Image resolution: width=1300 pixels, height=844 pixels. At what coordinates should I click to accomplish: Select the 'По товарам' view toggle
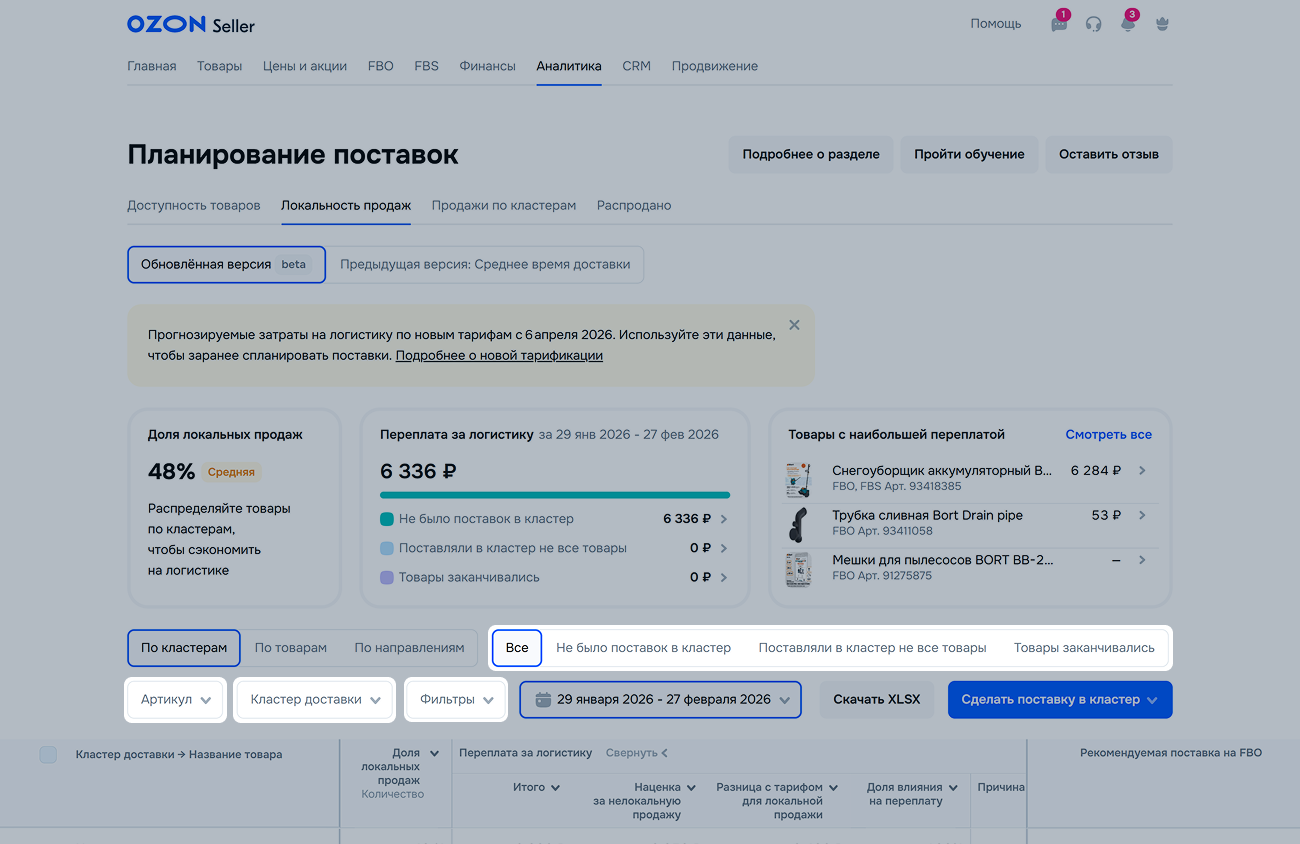coord(290,648)
